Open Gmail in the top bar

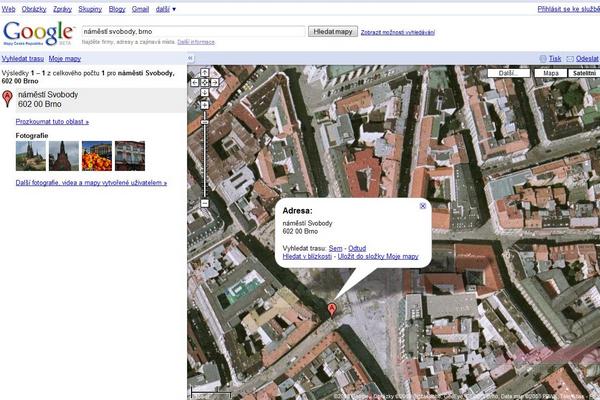click(140, 9)
